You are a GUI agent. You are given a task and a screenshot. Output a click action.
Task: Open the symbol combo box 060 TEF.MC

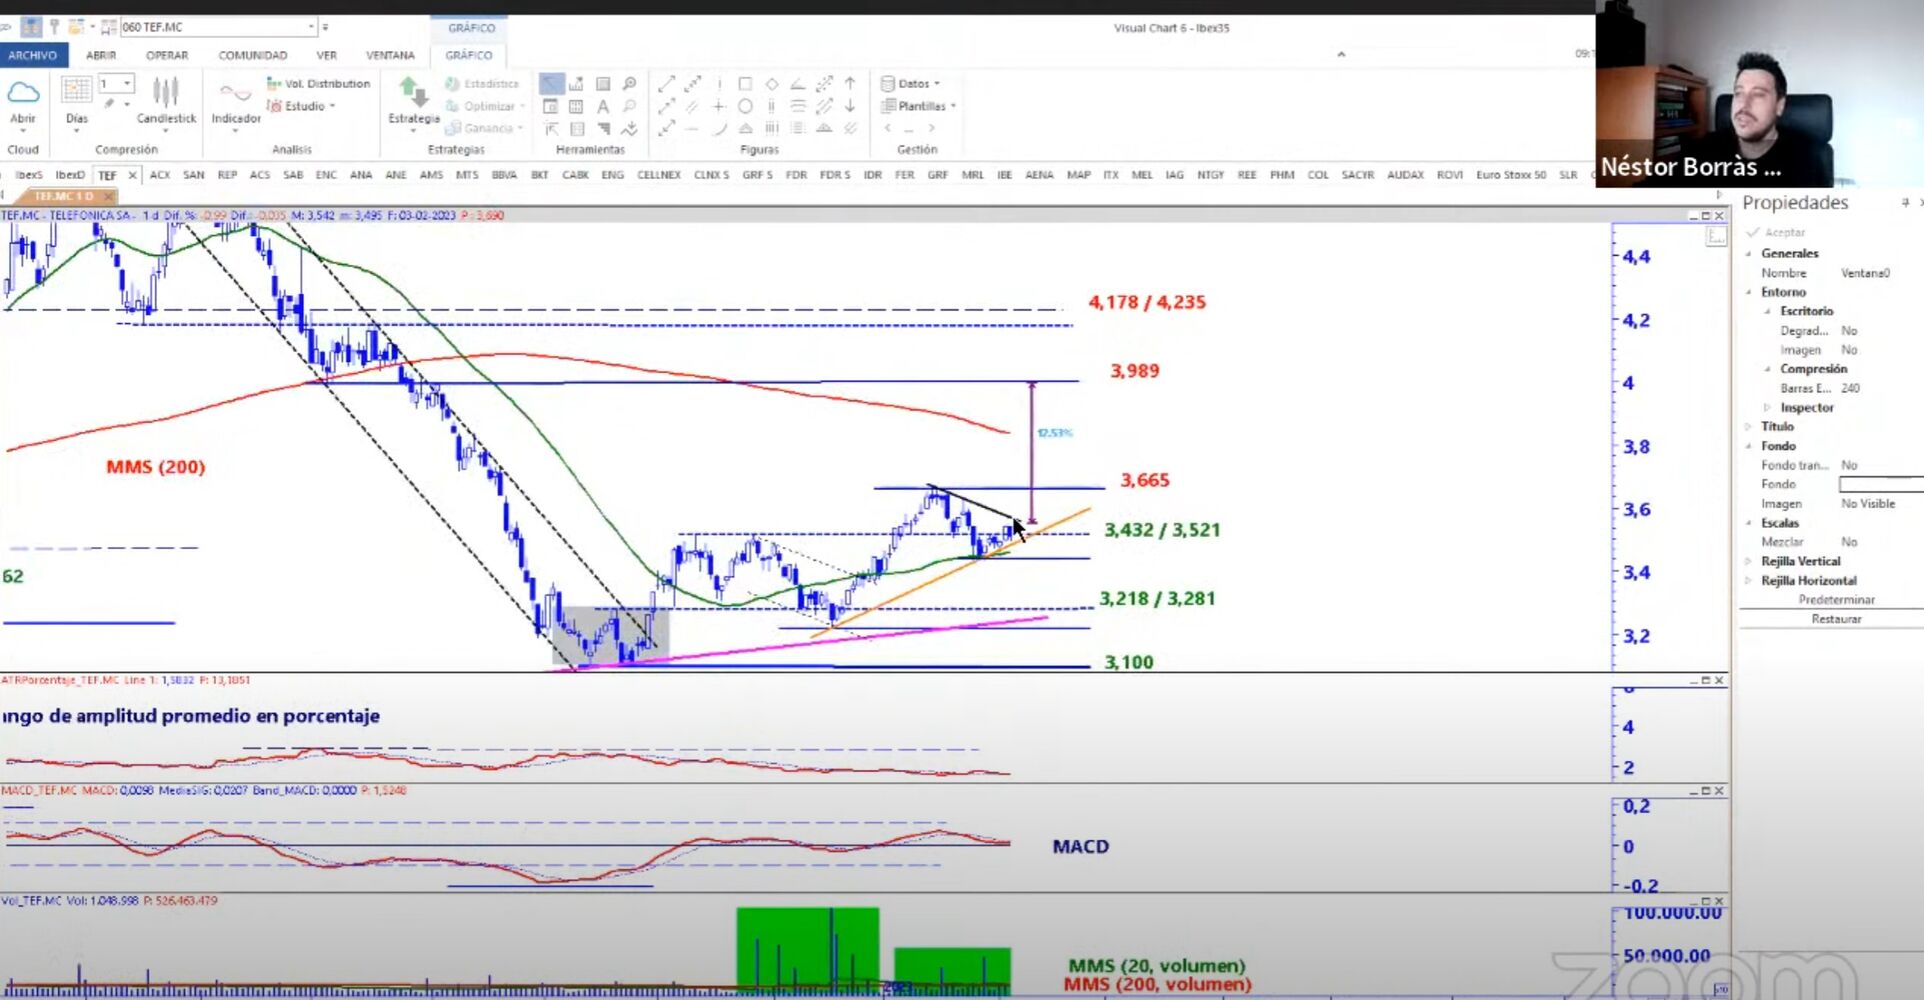pyautogui.click(x=218, y=27)
